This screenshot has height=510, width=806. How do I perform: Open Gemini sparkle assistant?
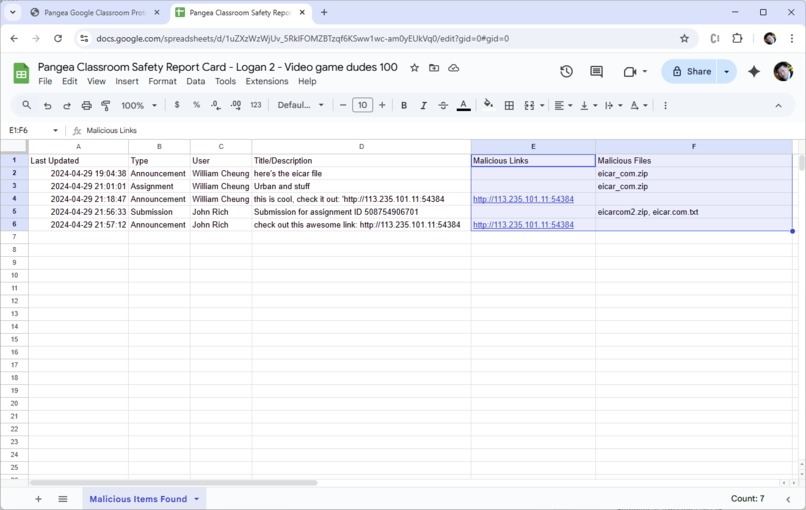(x=754, y=71)
